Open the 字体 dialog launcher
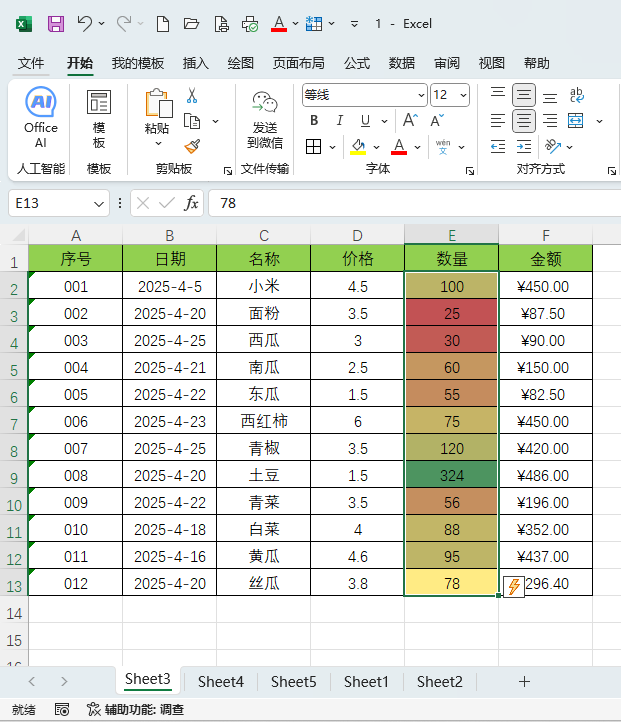 [x=470, y=171]
